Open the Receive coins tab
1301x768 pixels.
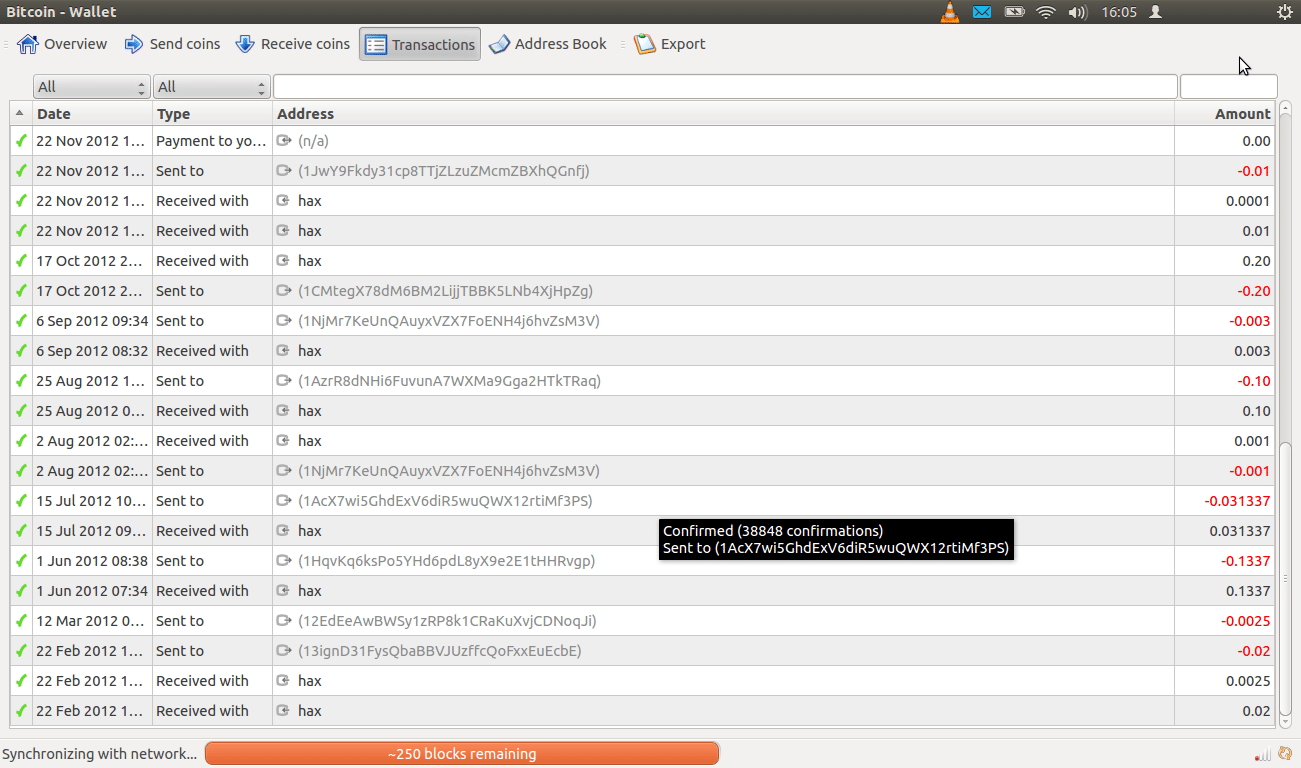tap(292, 44)
